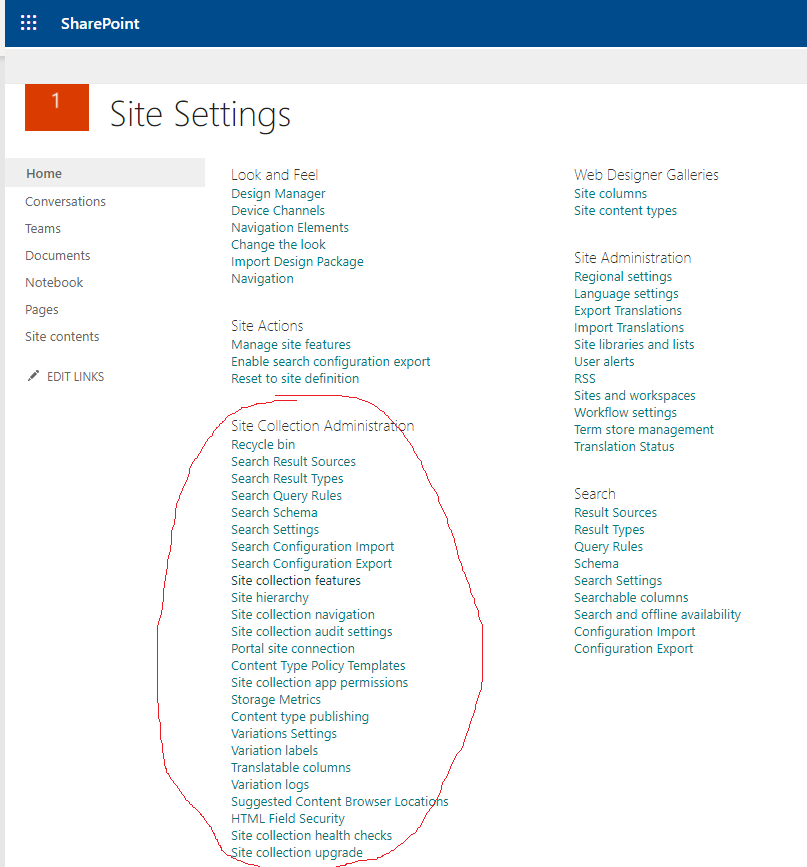807x867 pixels.
Task: Open Site libraries and lists
Action: click(634, 344)
